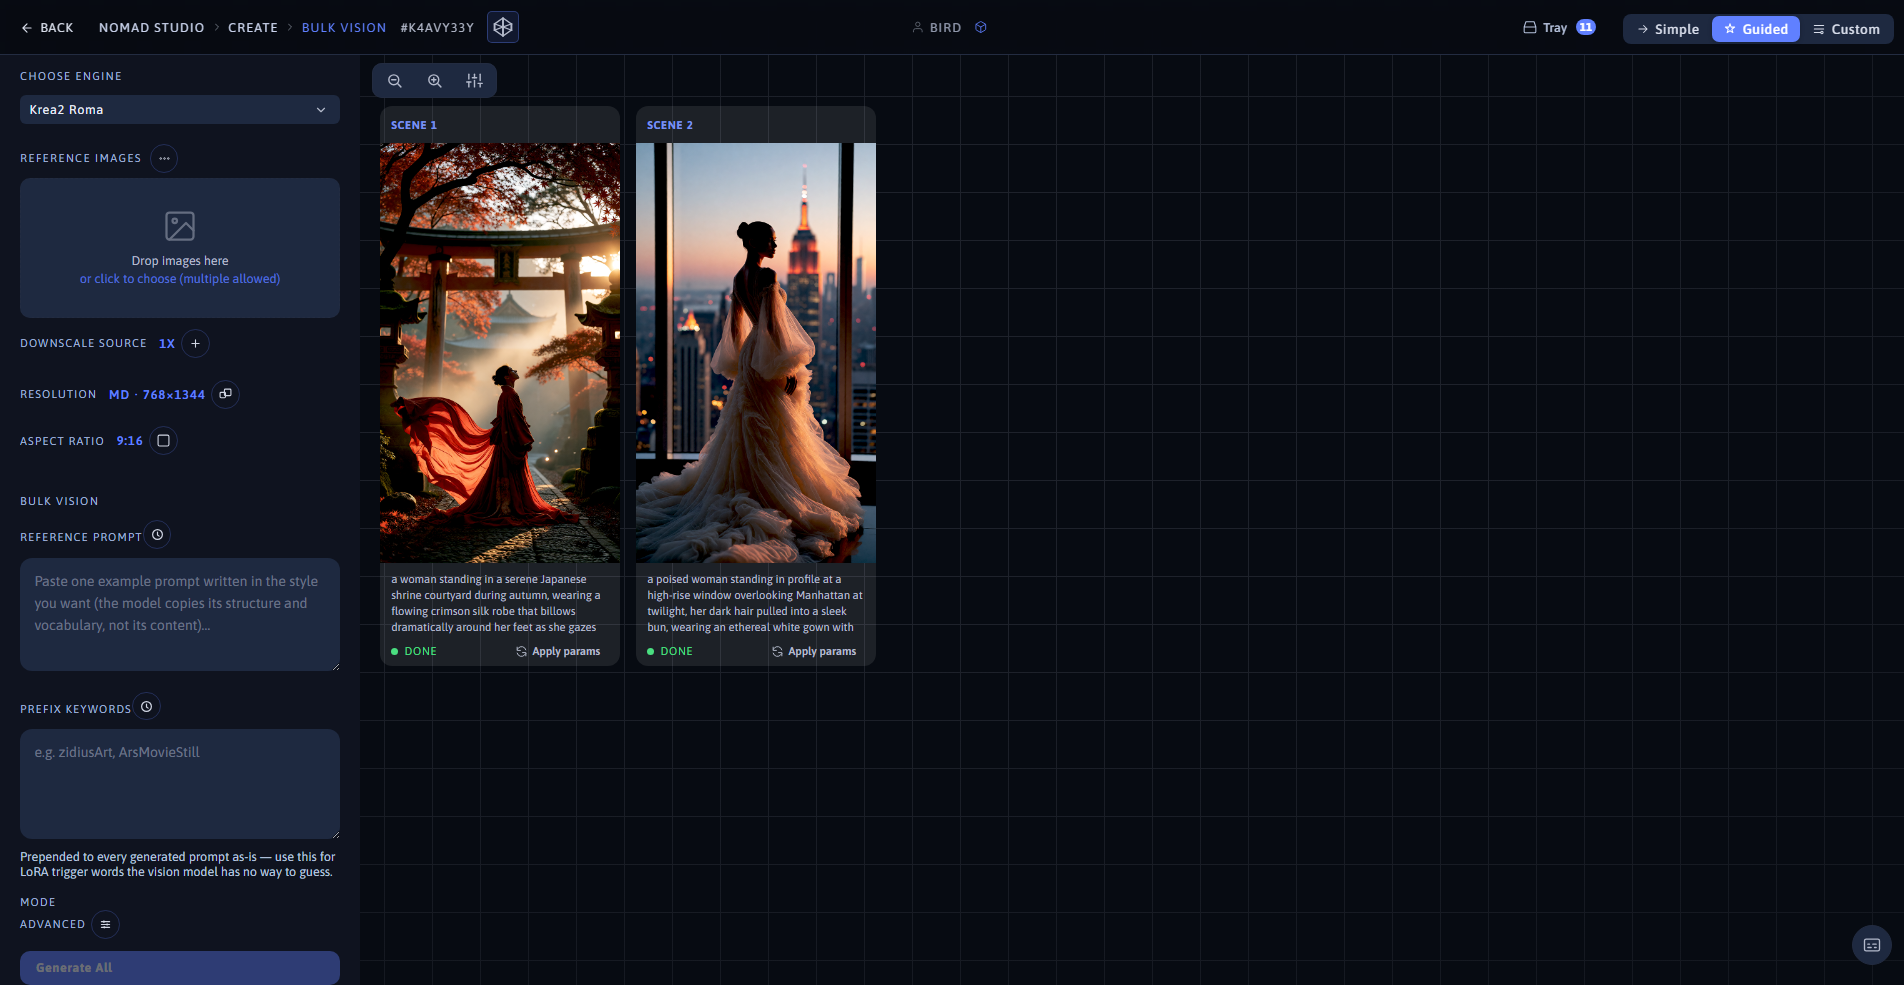
Task: Increase downscale source with plus button
Action: 196,343
